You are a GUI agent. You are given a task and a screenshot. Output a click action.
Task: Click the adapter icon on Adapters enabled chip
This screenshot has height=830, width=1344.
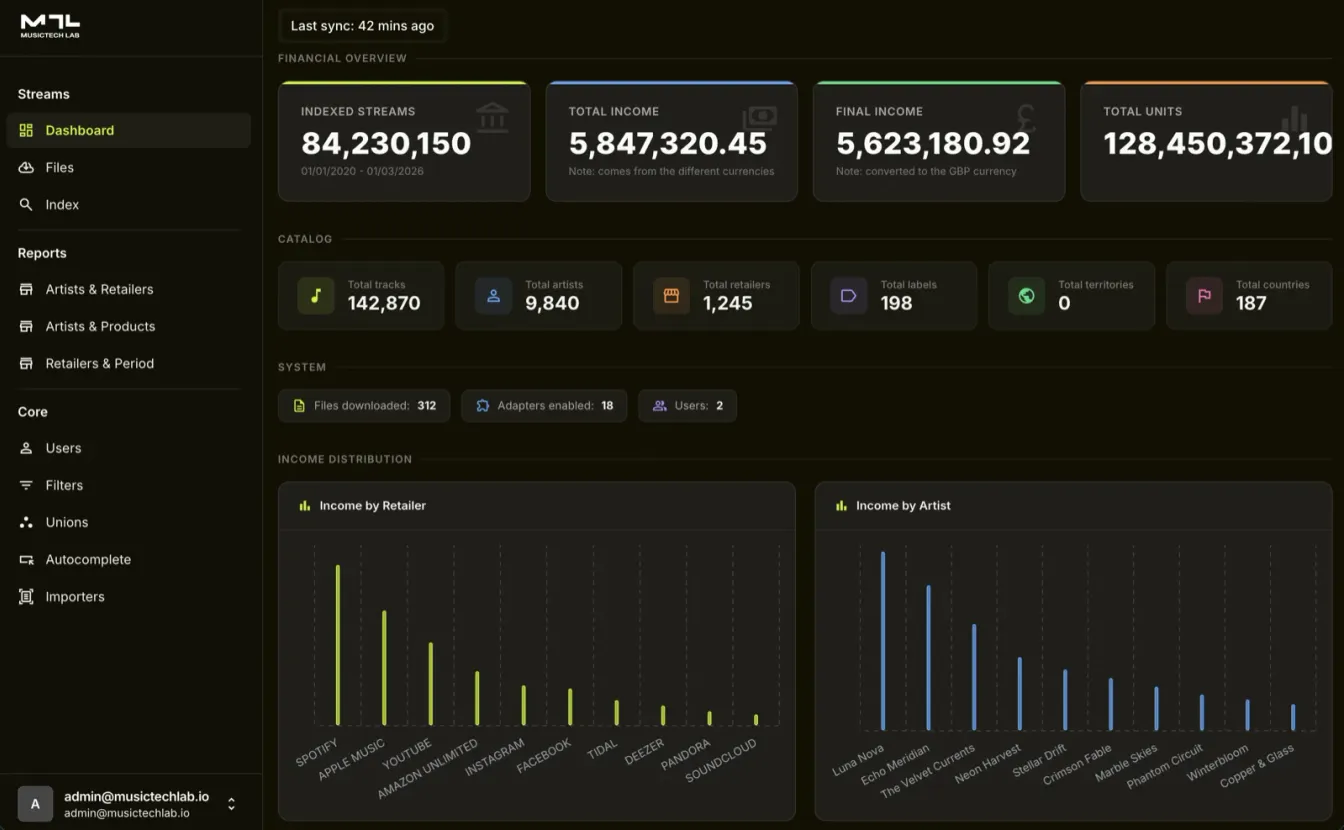pos(482,405)
